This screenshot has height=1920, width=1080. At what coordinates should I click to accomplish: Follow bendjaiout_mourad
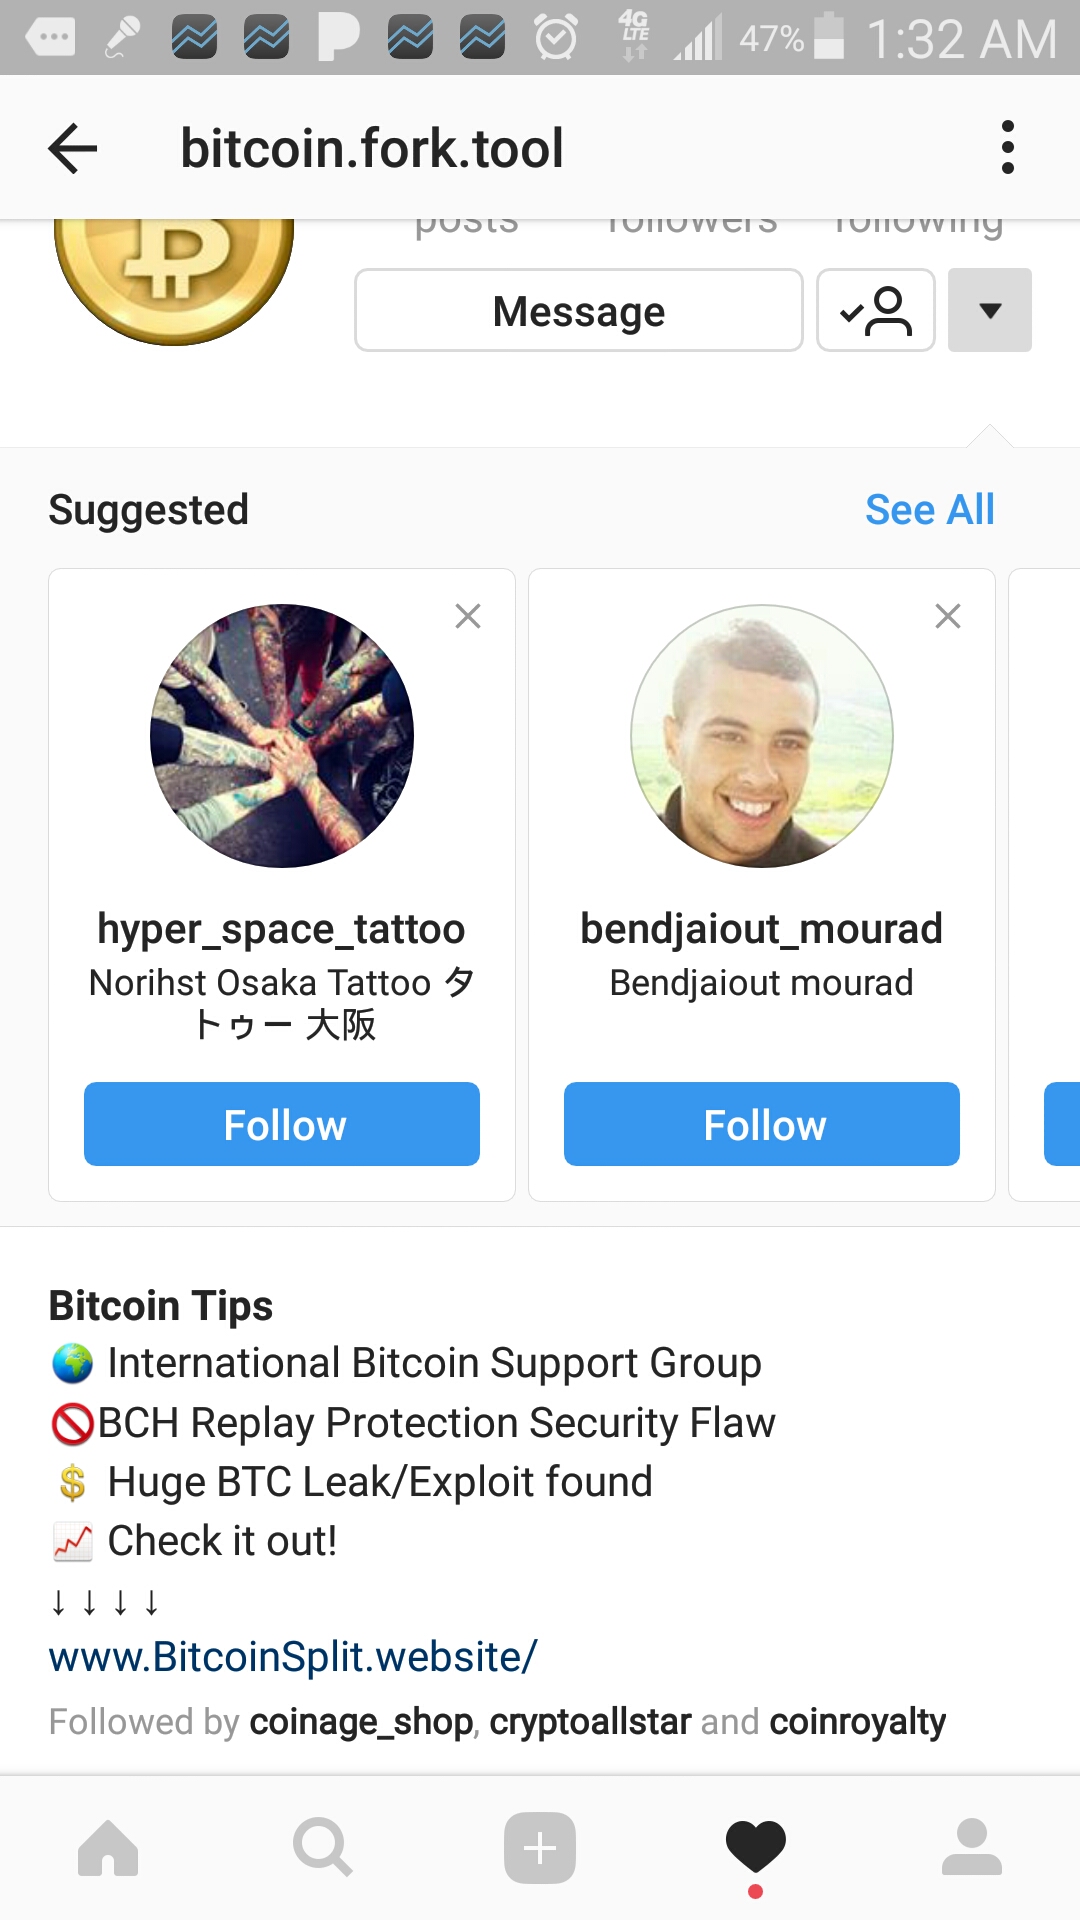coord(761,1124)
